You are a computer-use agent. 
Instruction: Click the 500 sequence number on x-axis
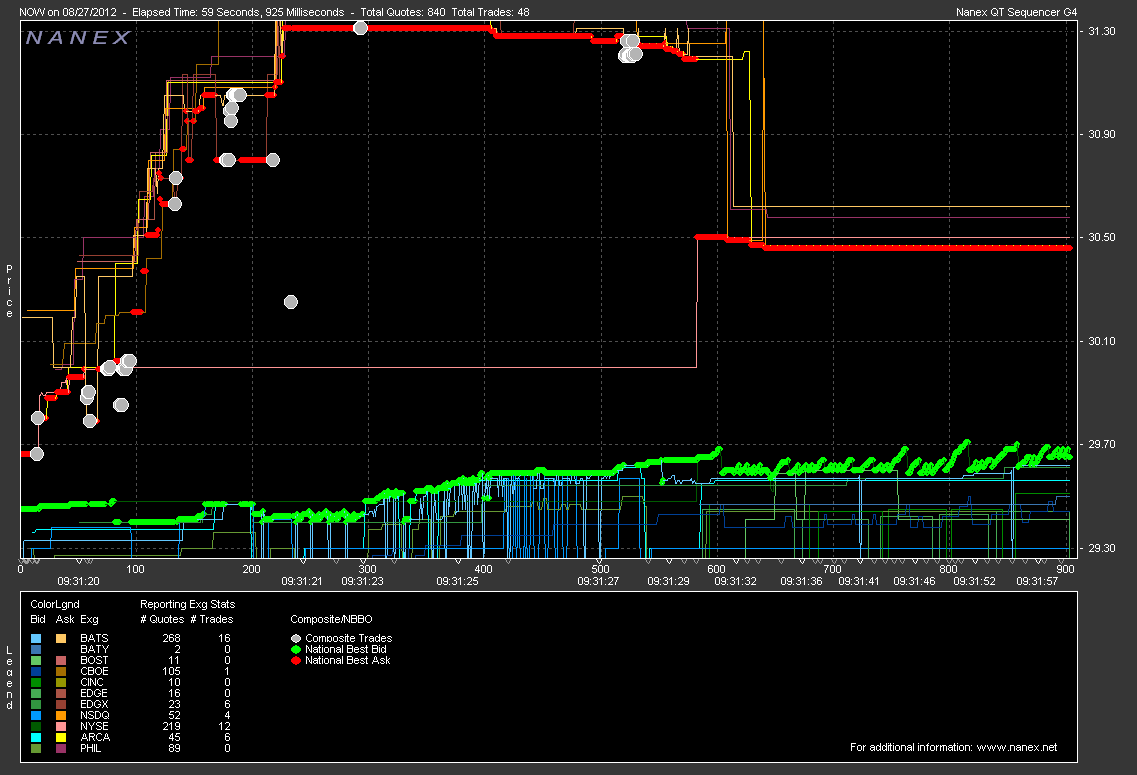point(600,570)
